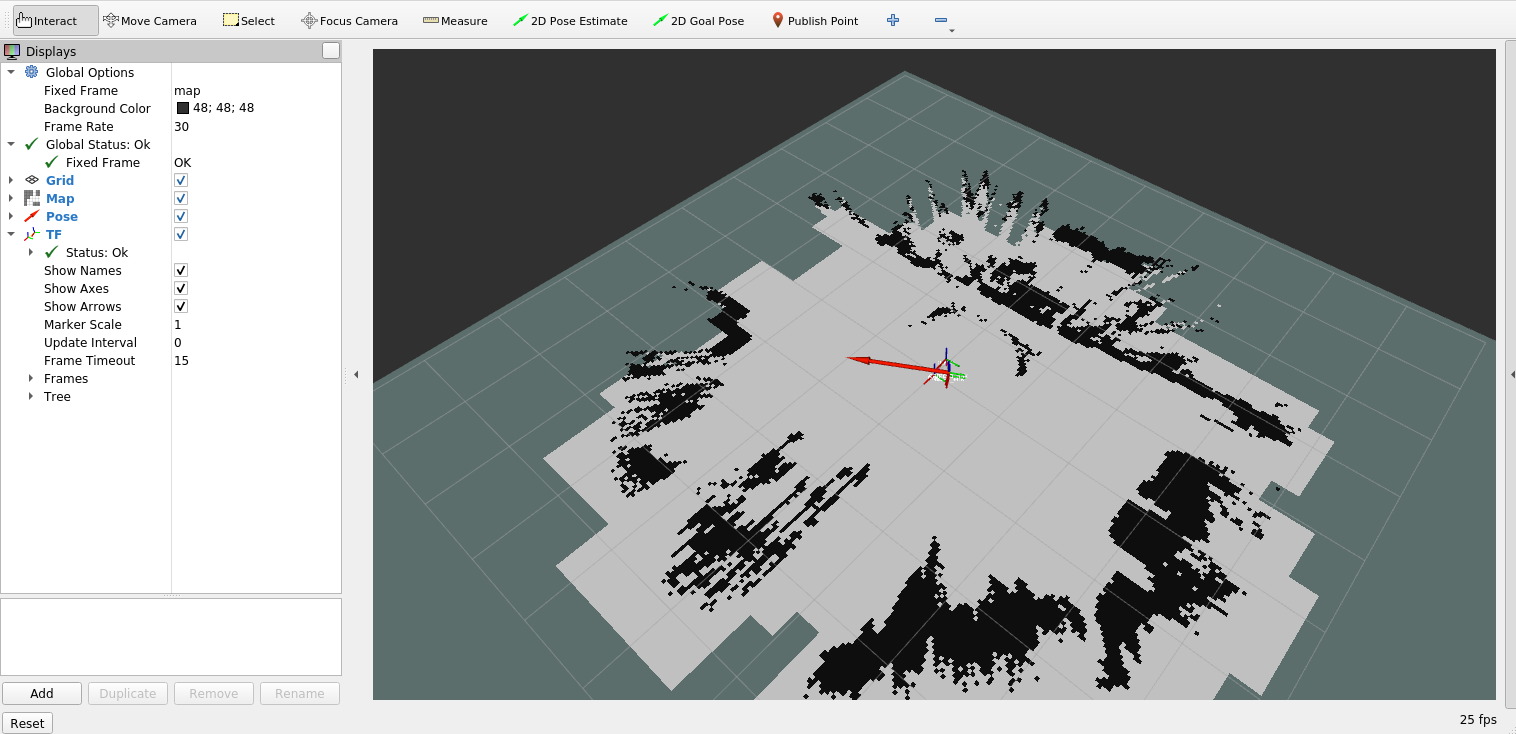Activate 2D Pose Estimate tool
This screenshot has height=734, width=1516.
point(570,21)
